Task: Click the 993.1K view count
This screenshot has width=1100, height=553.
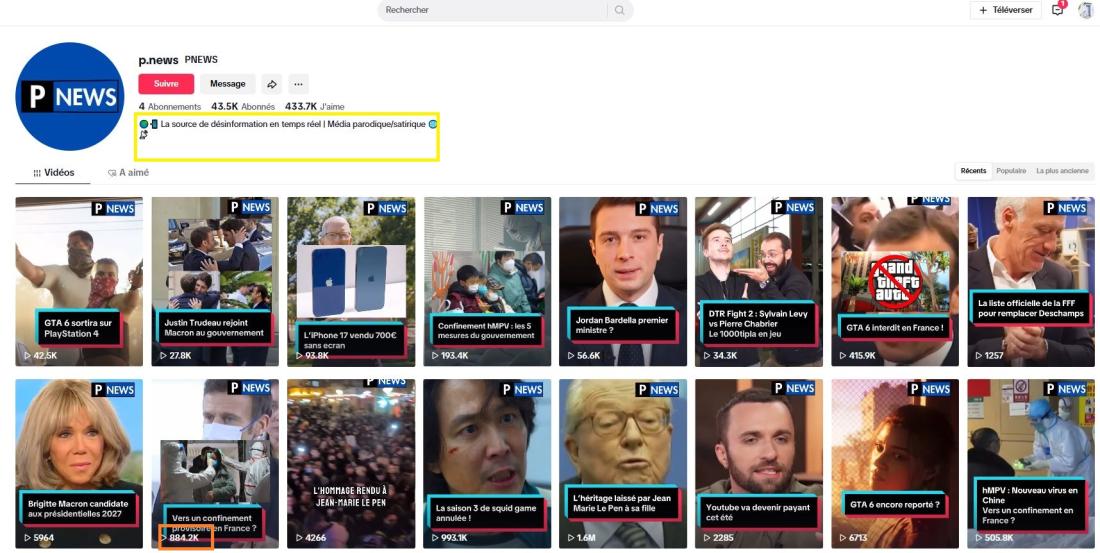Action: point(451,538)
